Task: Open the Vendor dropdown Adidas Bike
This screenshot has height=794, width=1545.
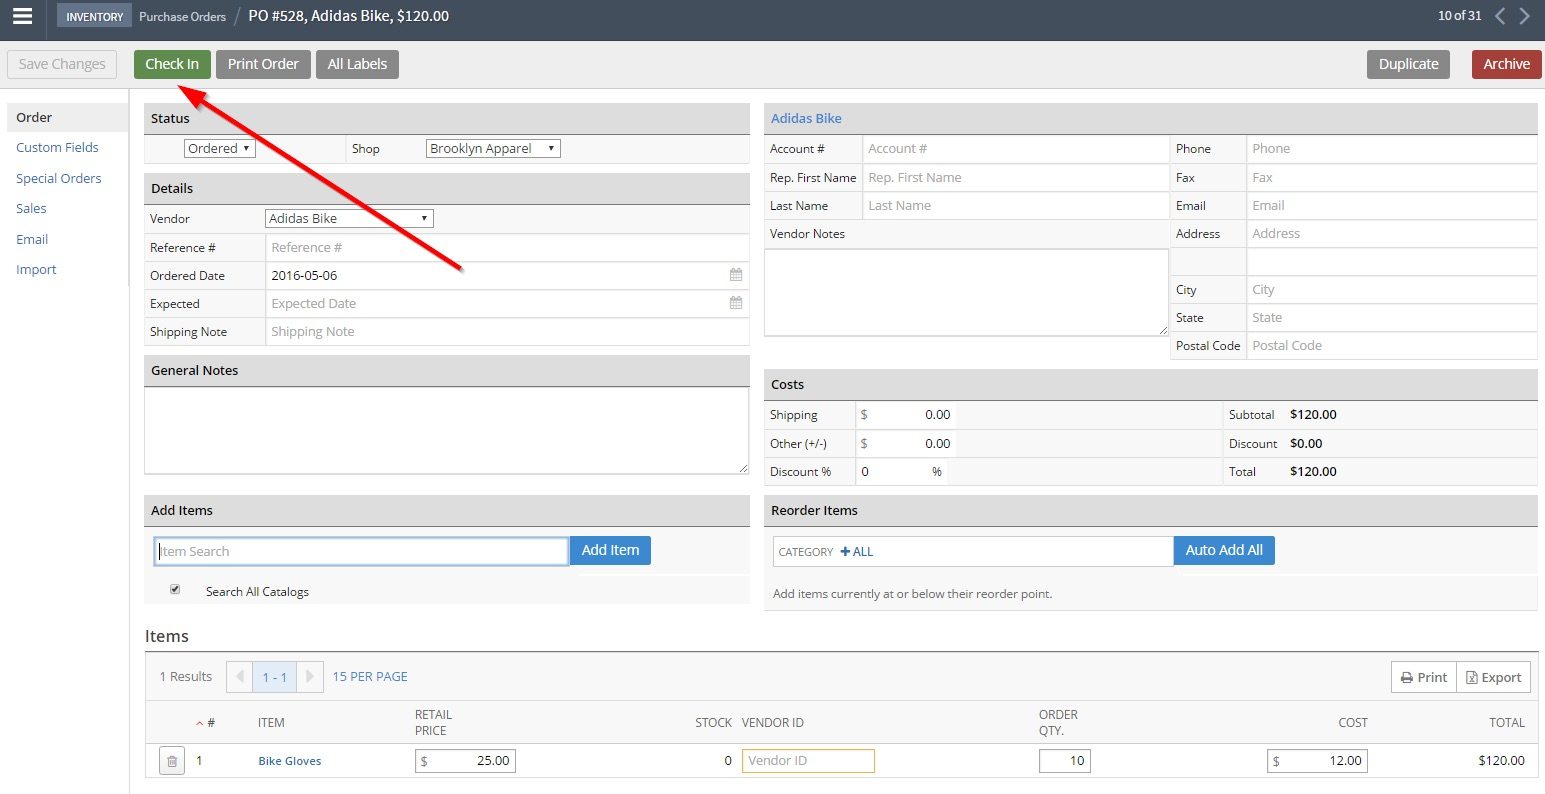Action: [349, 218]
